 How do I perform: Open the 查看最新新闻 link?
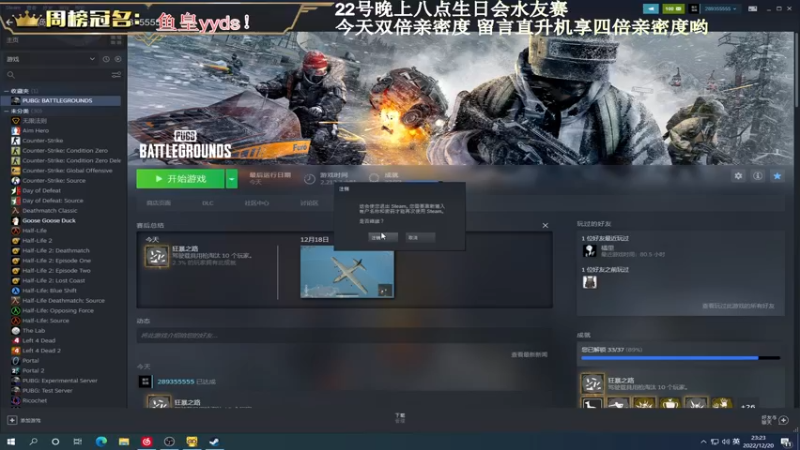click(529, 355)
